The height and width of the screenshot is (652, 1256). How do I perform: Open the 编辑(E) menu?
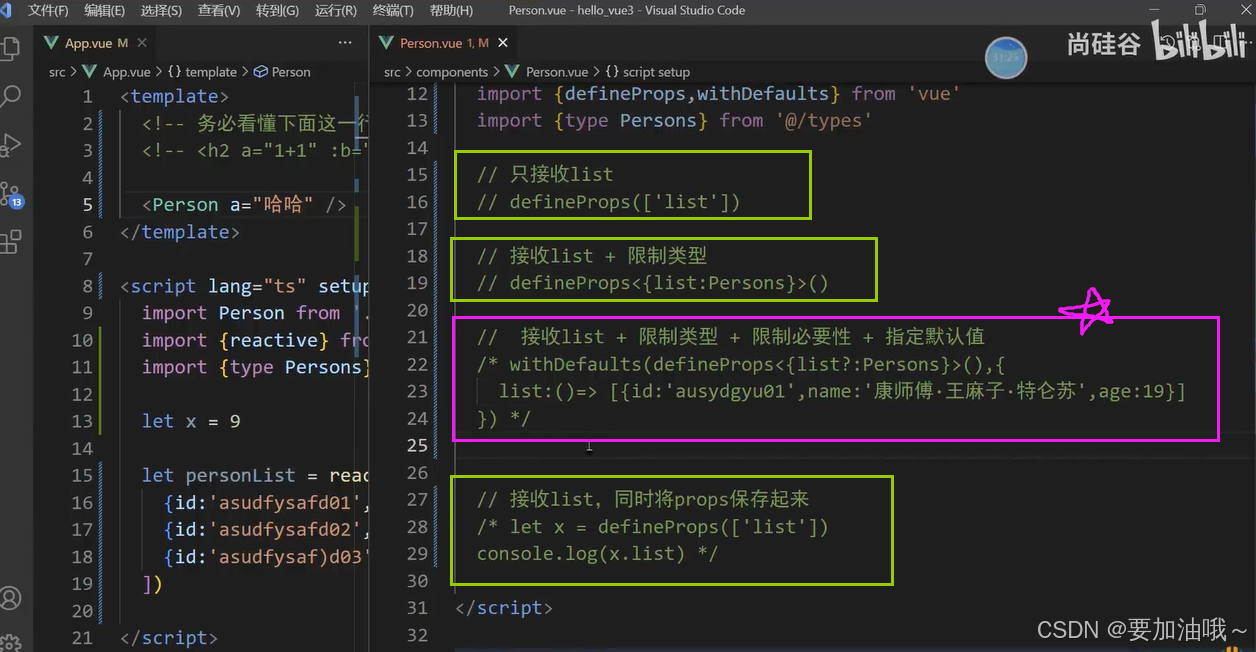pyautogui.click(x=105, y=10)
